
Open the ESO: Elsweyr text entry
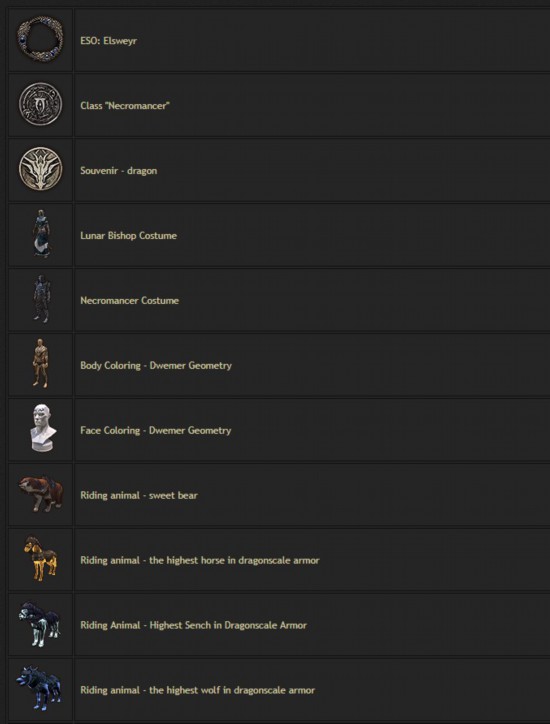pyautogui.click(x=109, y=41)
